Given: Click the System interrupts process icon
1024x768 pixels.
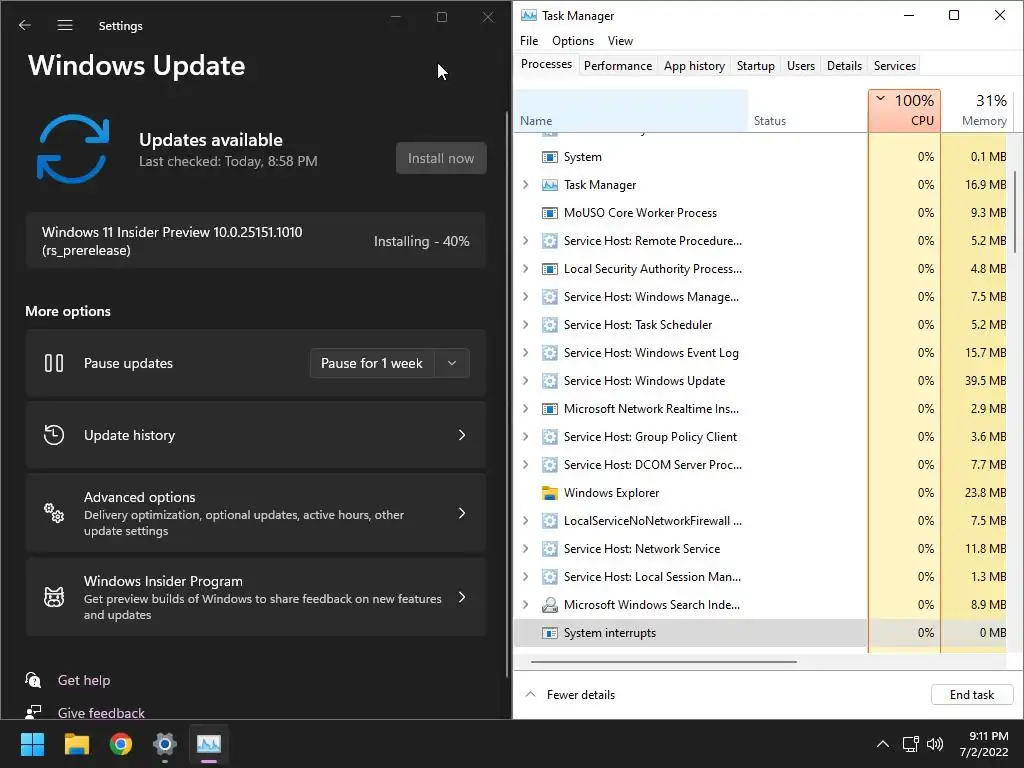Looking at the screenshot, I should tap(550, 633).
